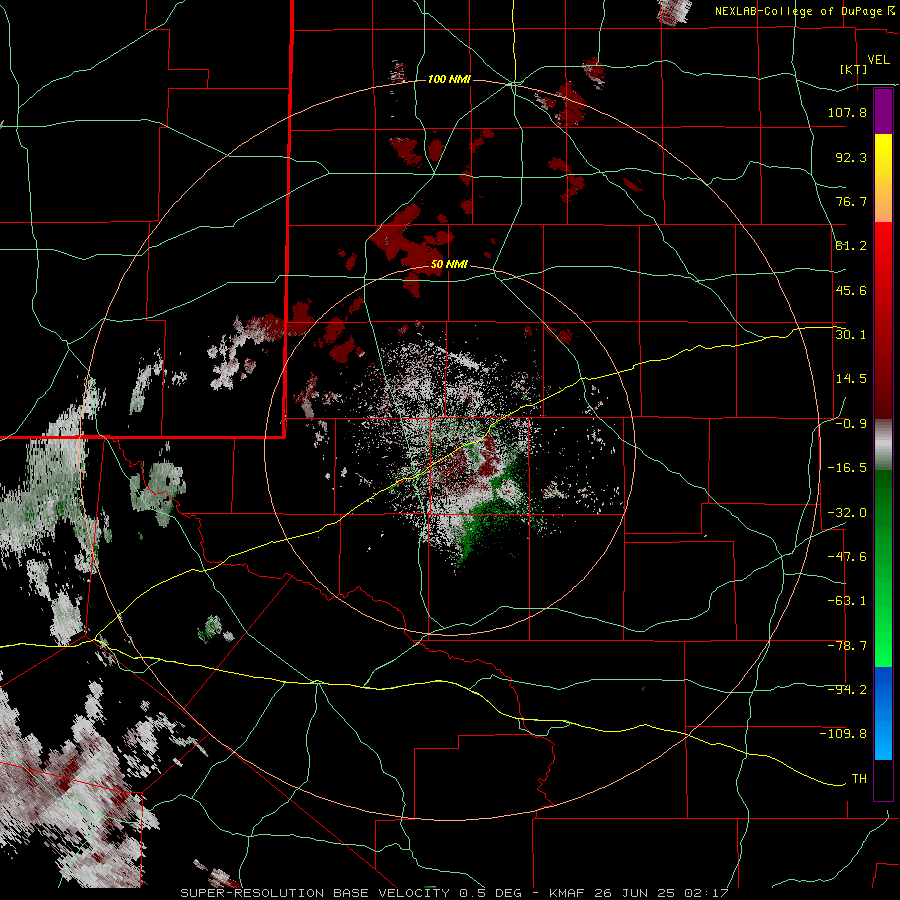Click the -94.2 velocity scale value
This screenshot has width=900, height=900.
coord(847,690)
